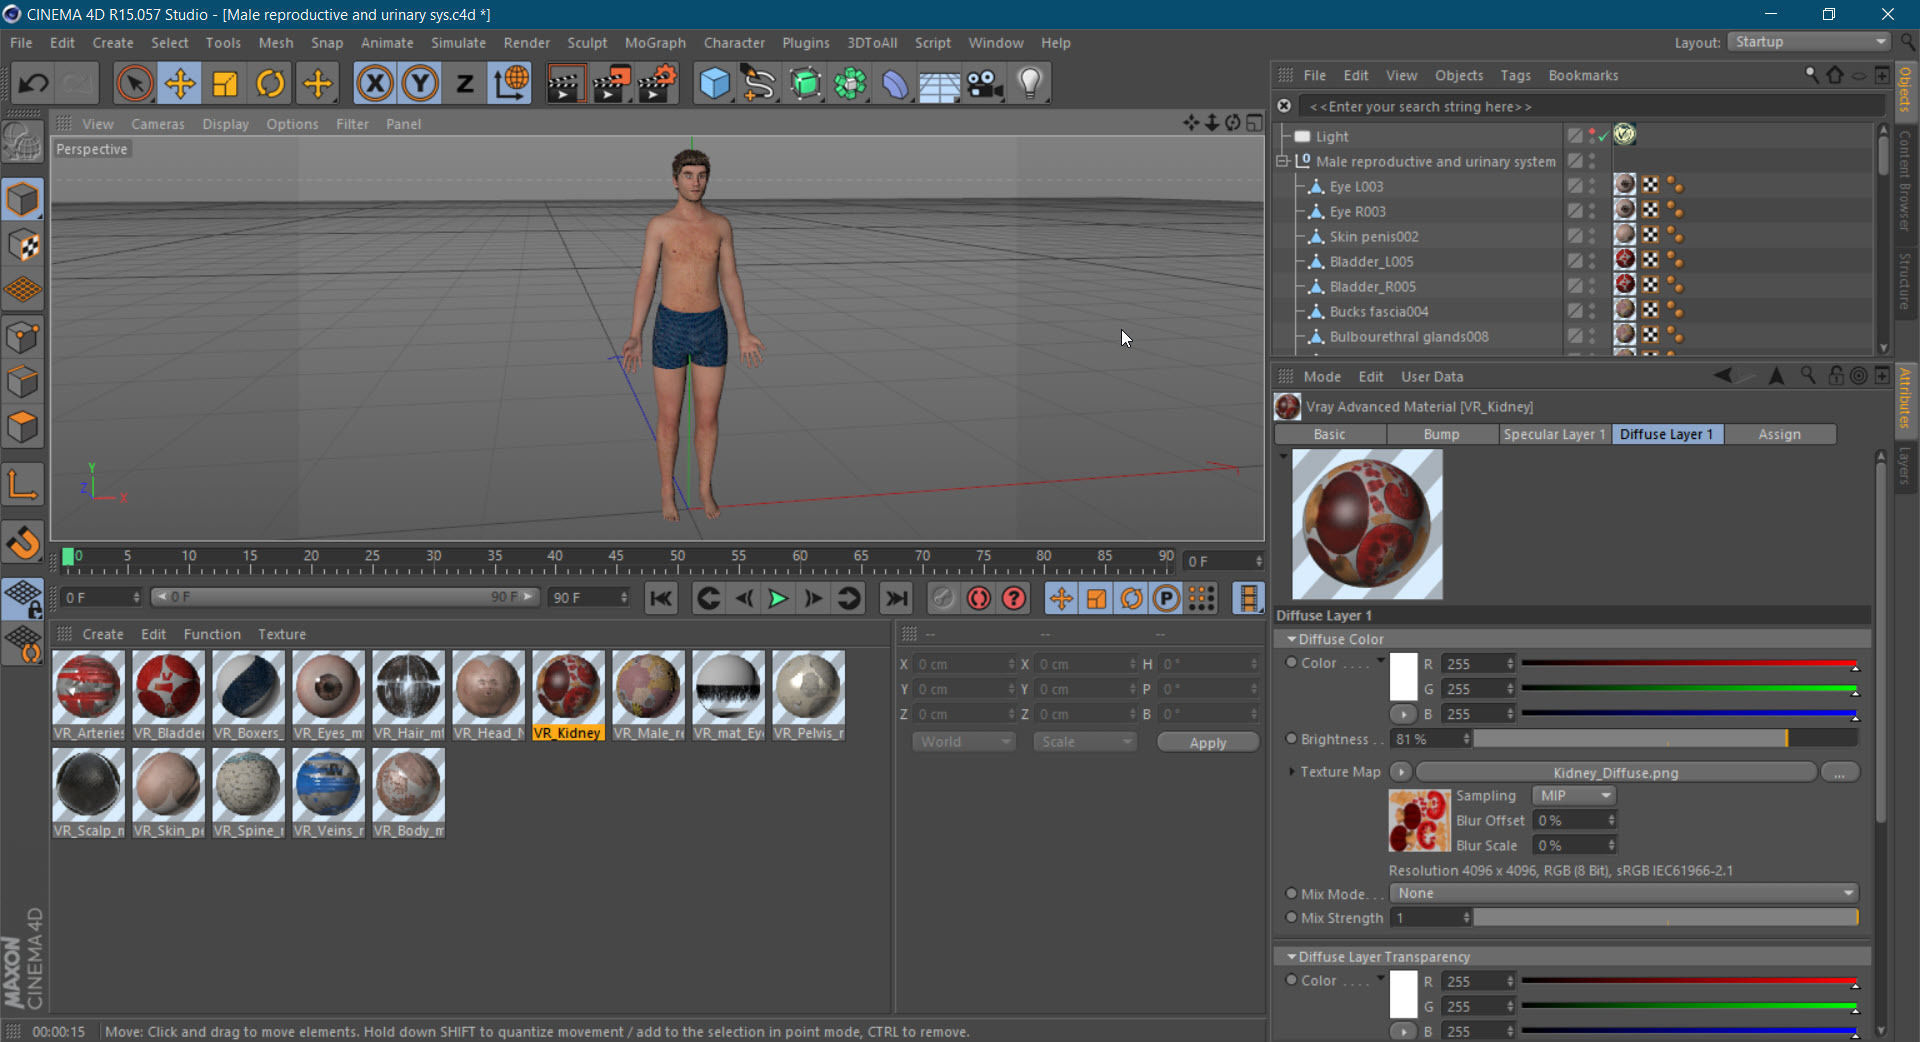Open the Sampling MIP dropdown
This screenshot has height=1042, width=1920.
[1576, 796]
